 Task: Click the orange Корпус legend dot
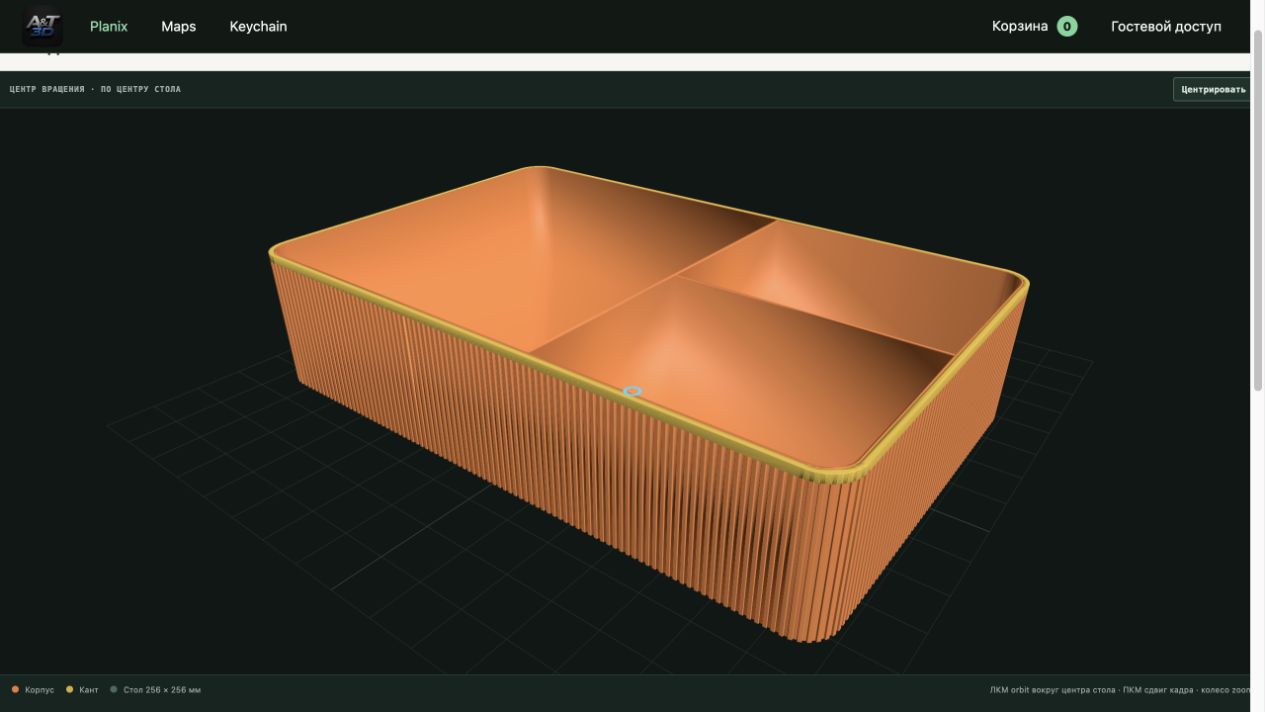[16, 689]
